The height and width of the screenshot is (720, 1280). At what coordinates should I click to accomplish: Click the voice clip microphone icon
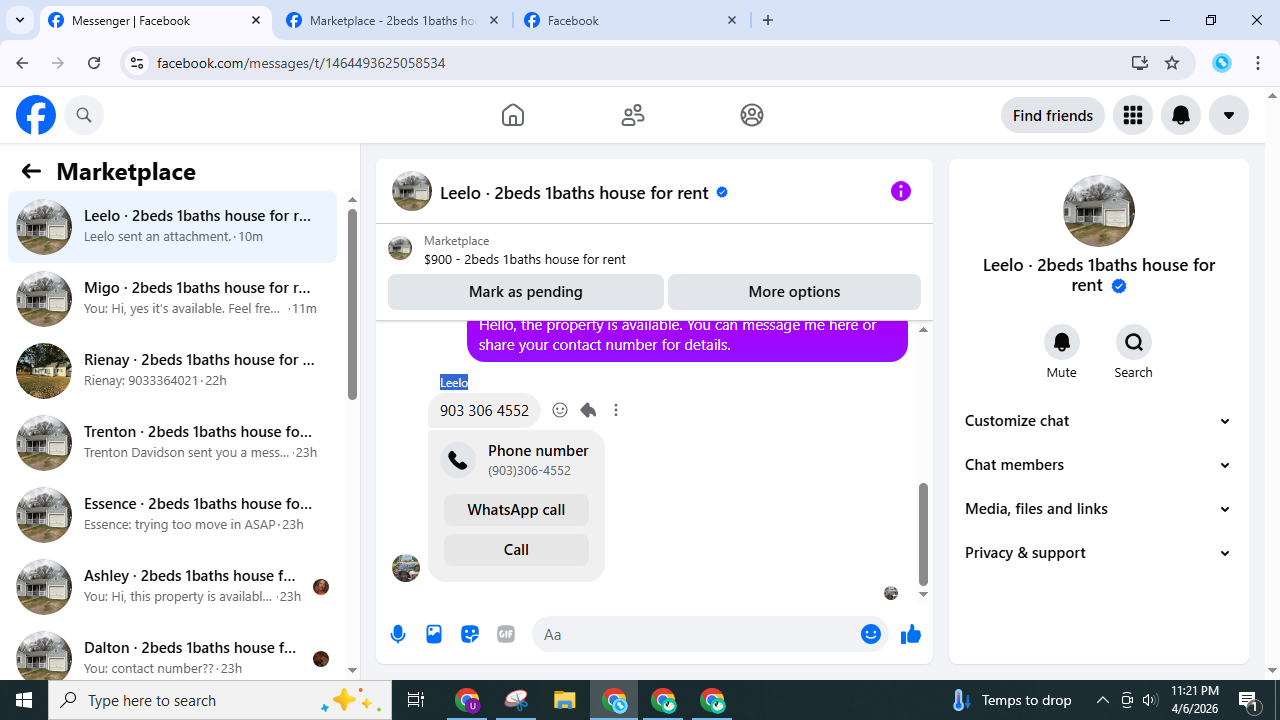click(398, 634)
